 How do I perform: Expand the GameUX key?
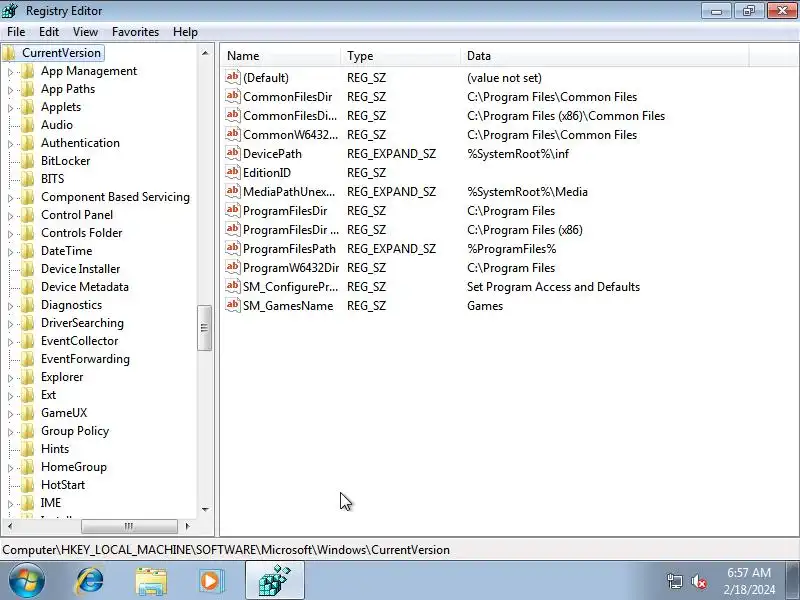pos(10,414)
